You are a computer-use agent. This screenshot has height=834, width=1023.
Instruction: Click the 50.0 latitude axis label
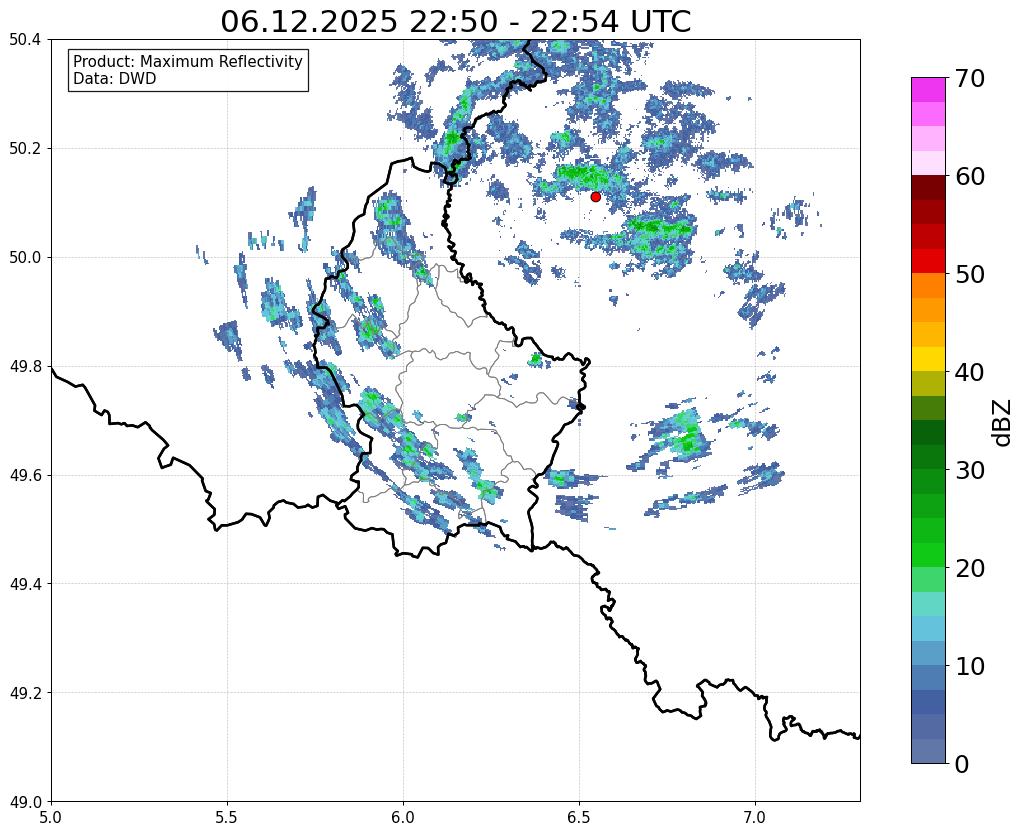[x=25, y=258]
